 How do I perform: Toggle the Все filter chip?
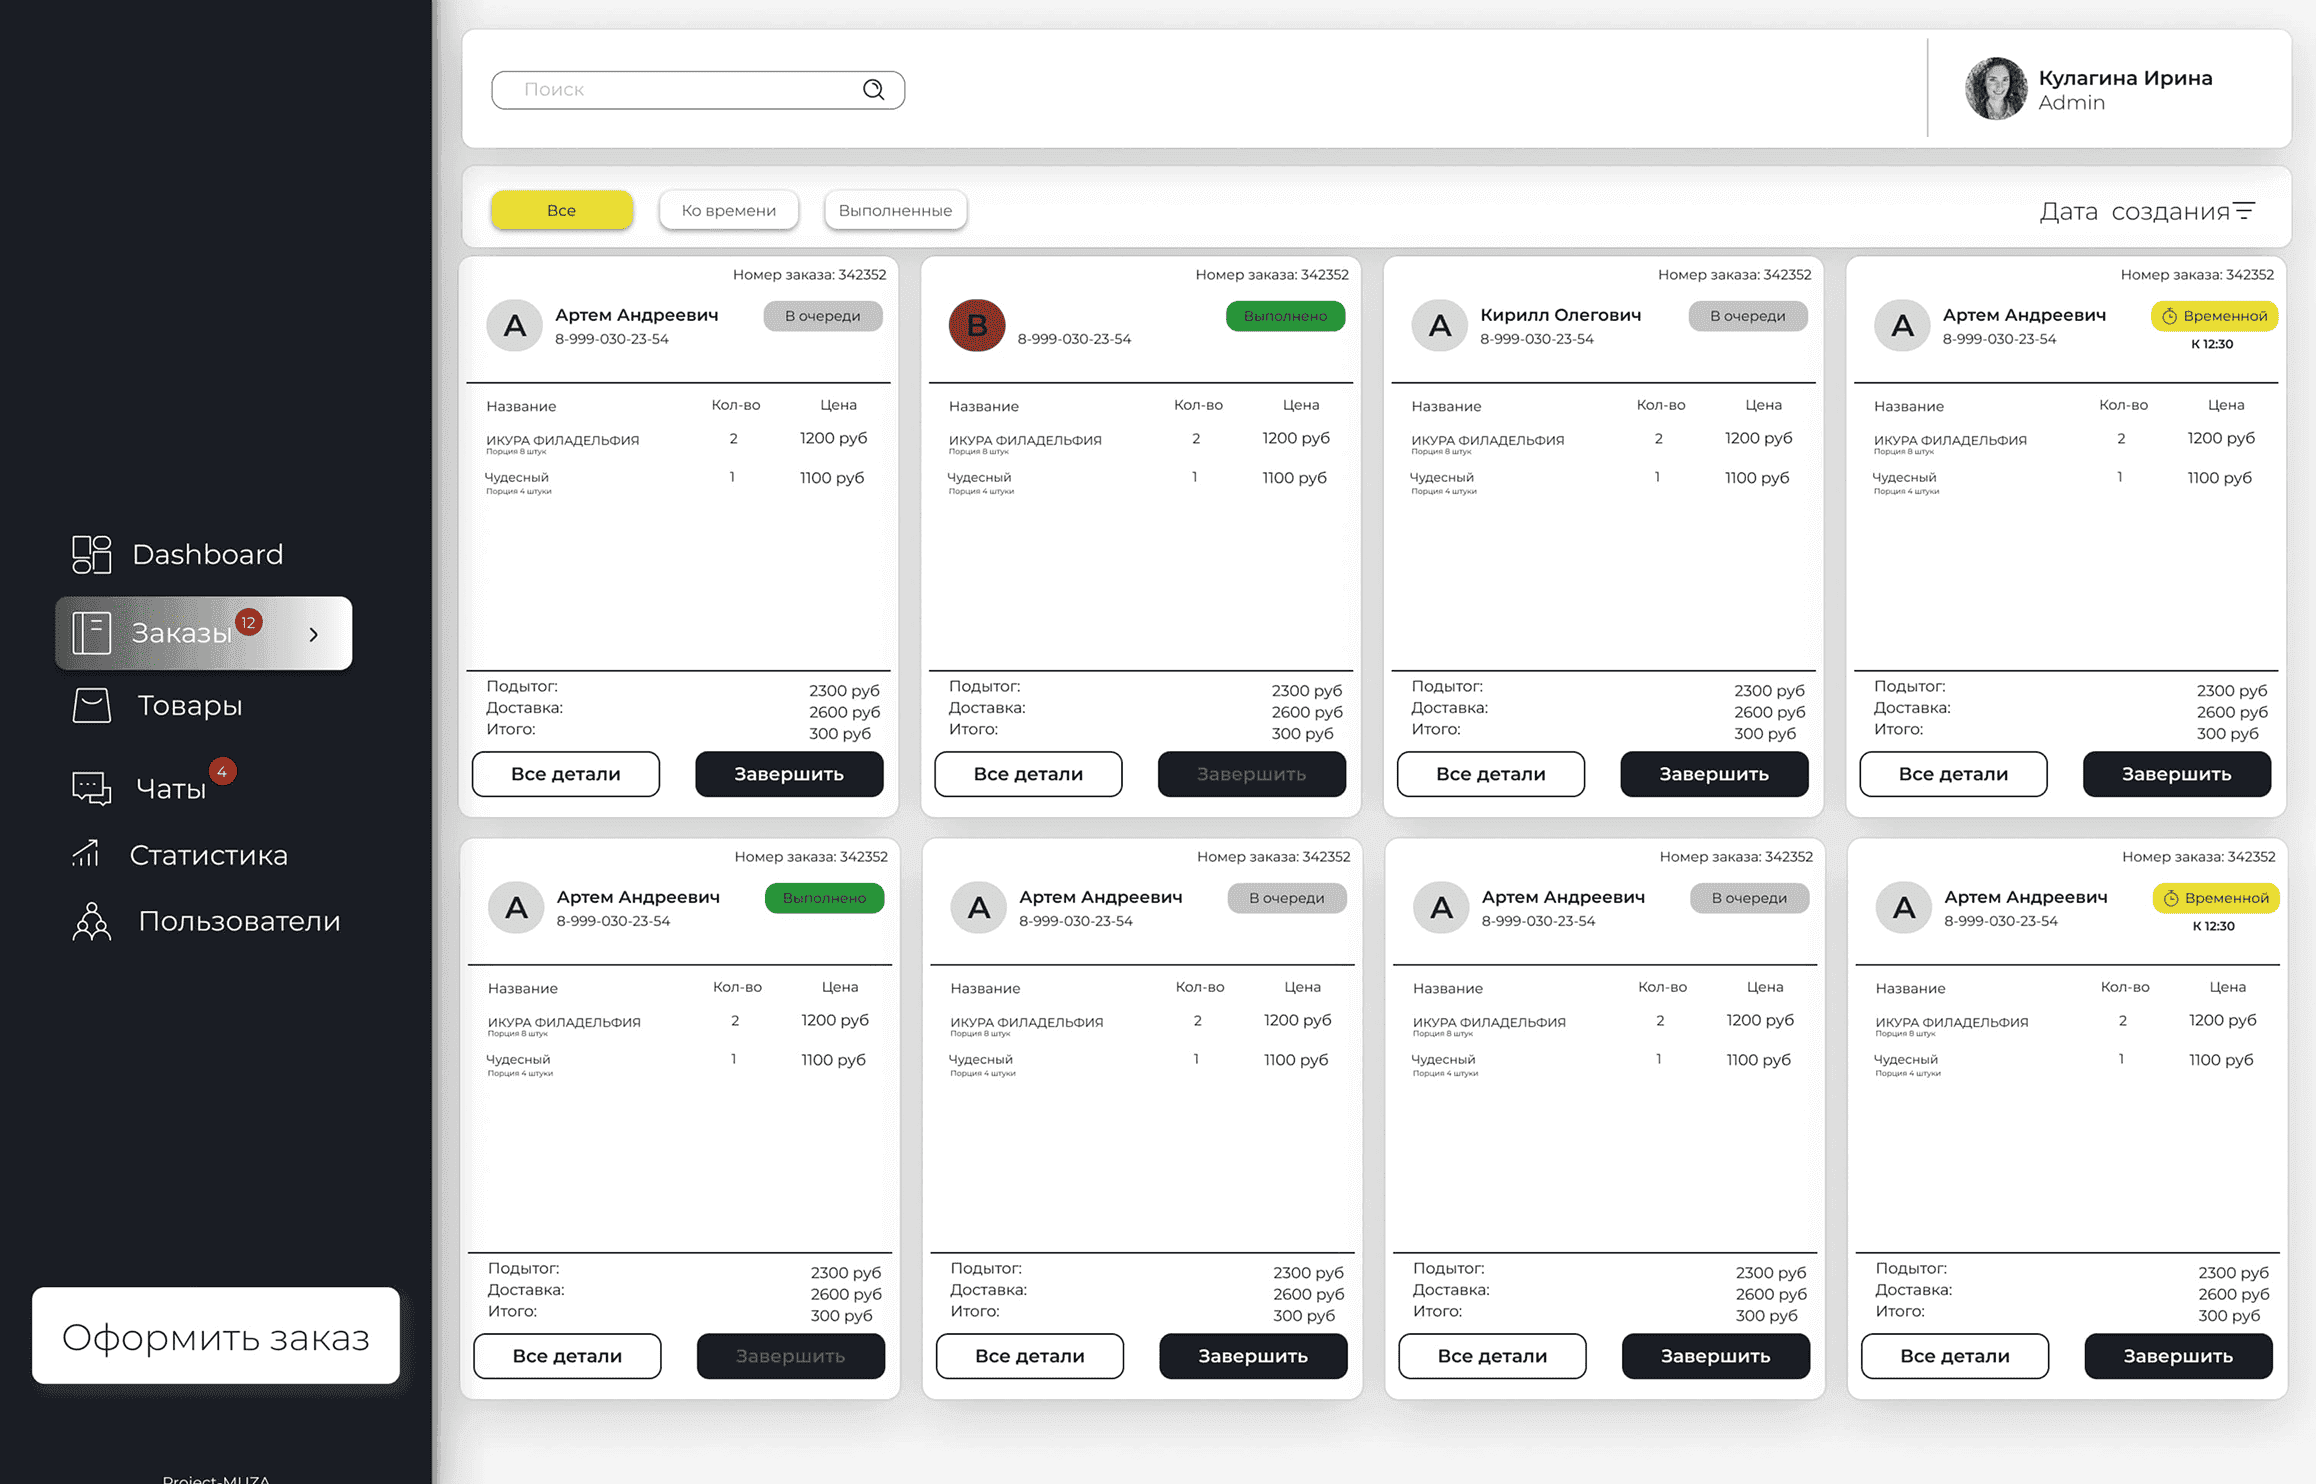click(x=561, y=210)
